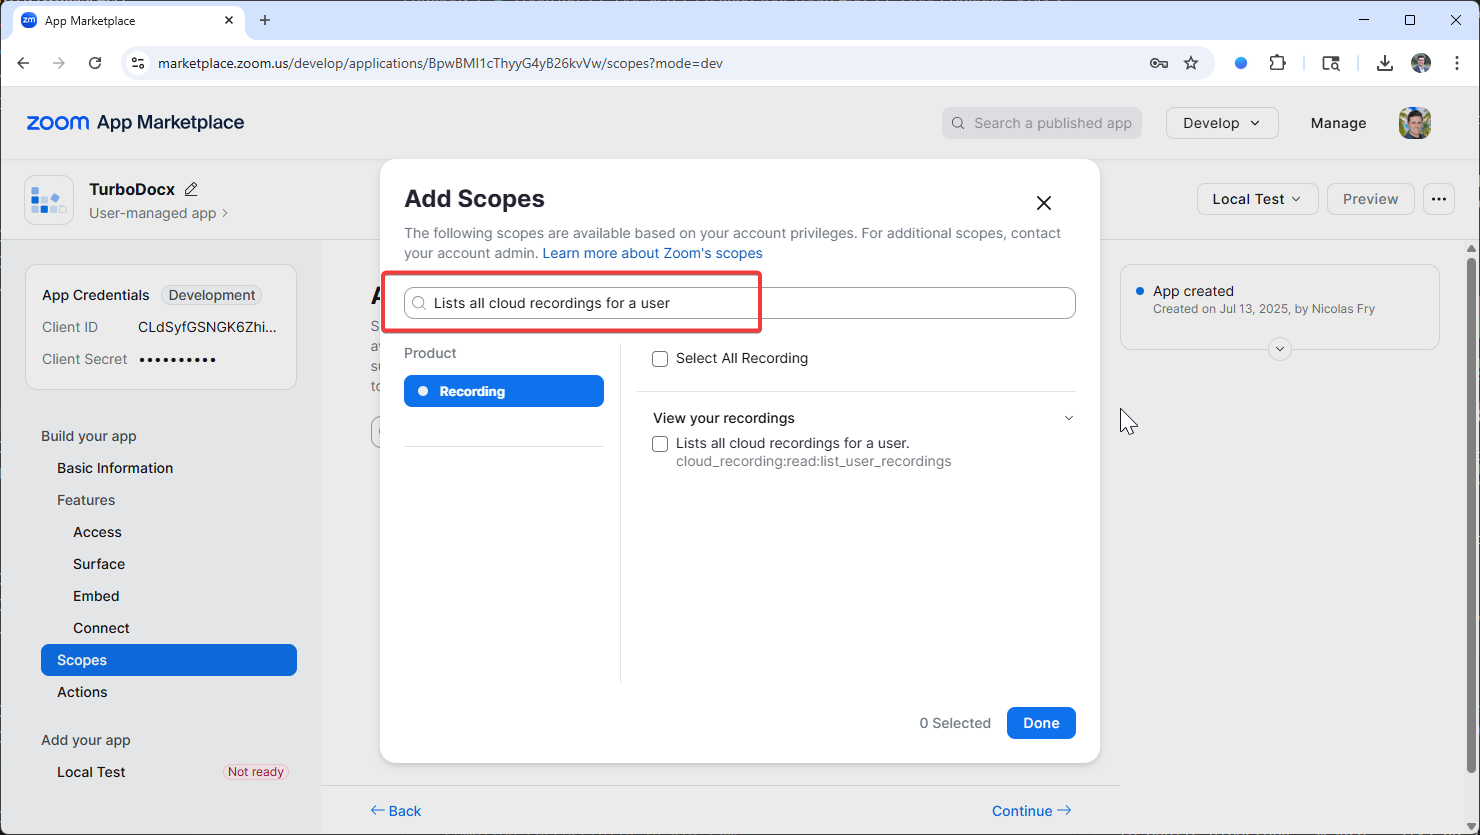Open the user profile avatar
Viewport: 1480px width, 835px height.
coord(1415,123)
